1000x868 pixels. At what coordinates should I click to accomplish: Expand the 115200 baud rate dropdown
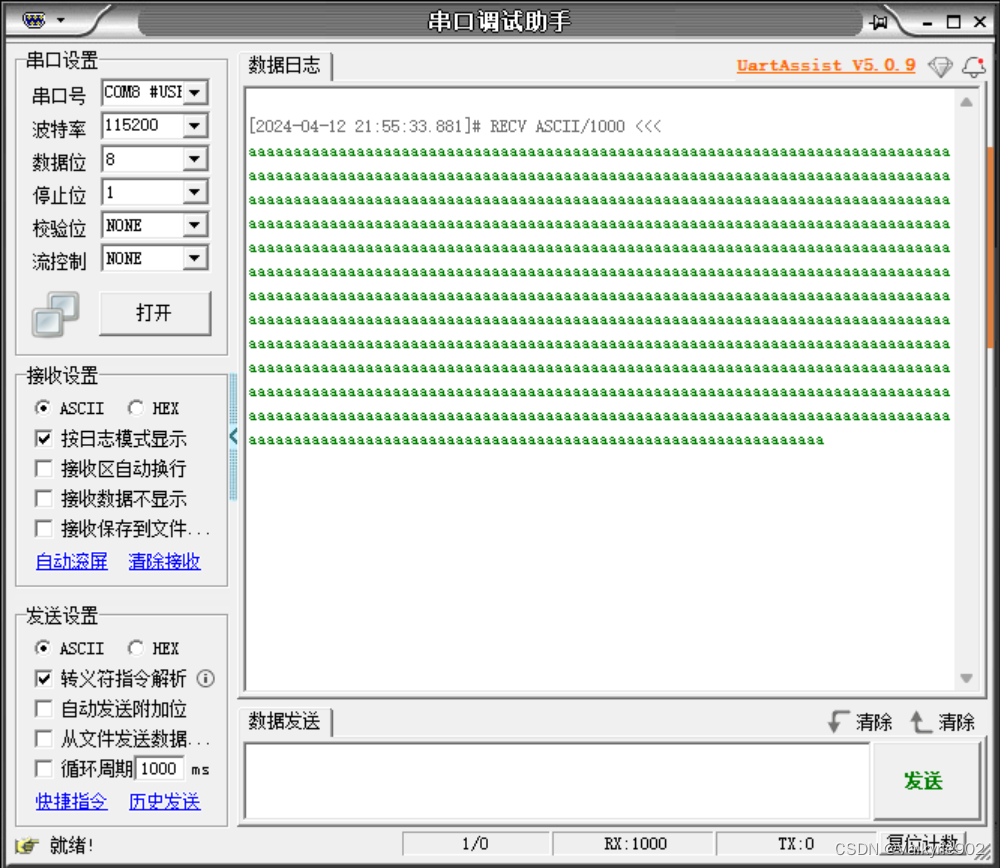point(195,126)
